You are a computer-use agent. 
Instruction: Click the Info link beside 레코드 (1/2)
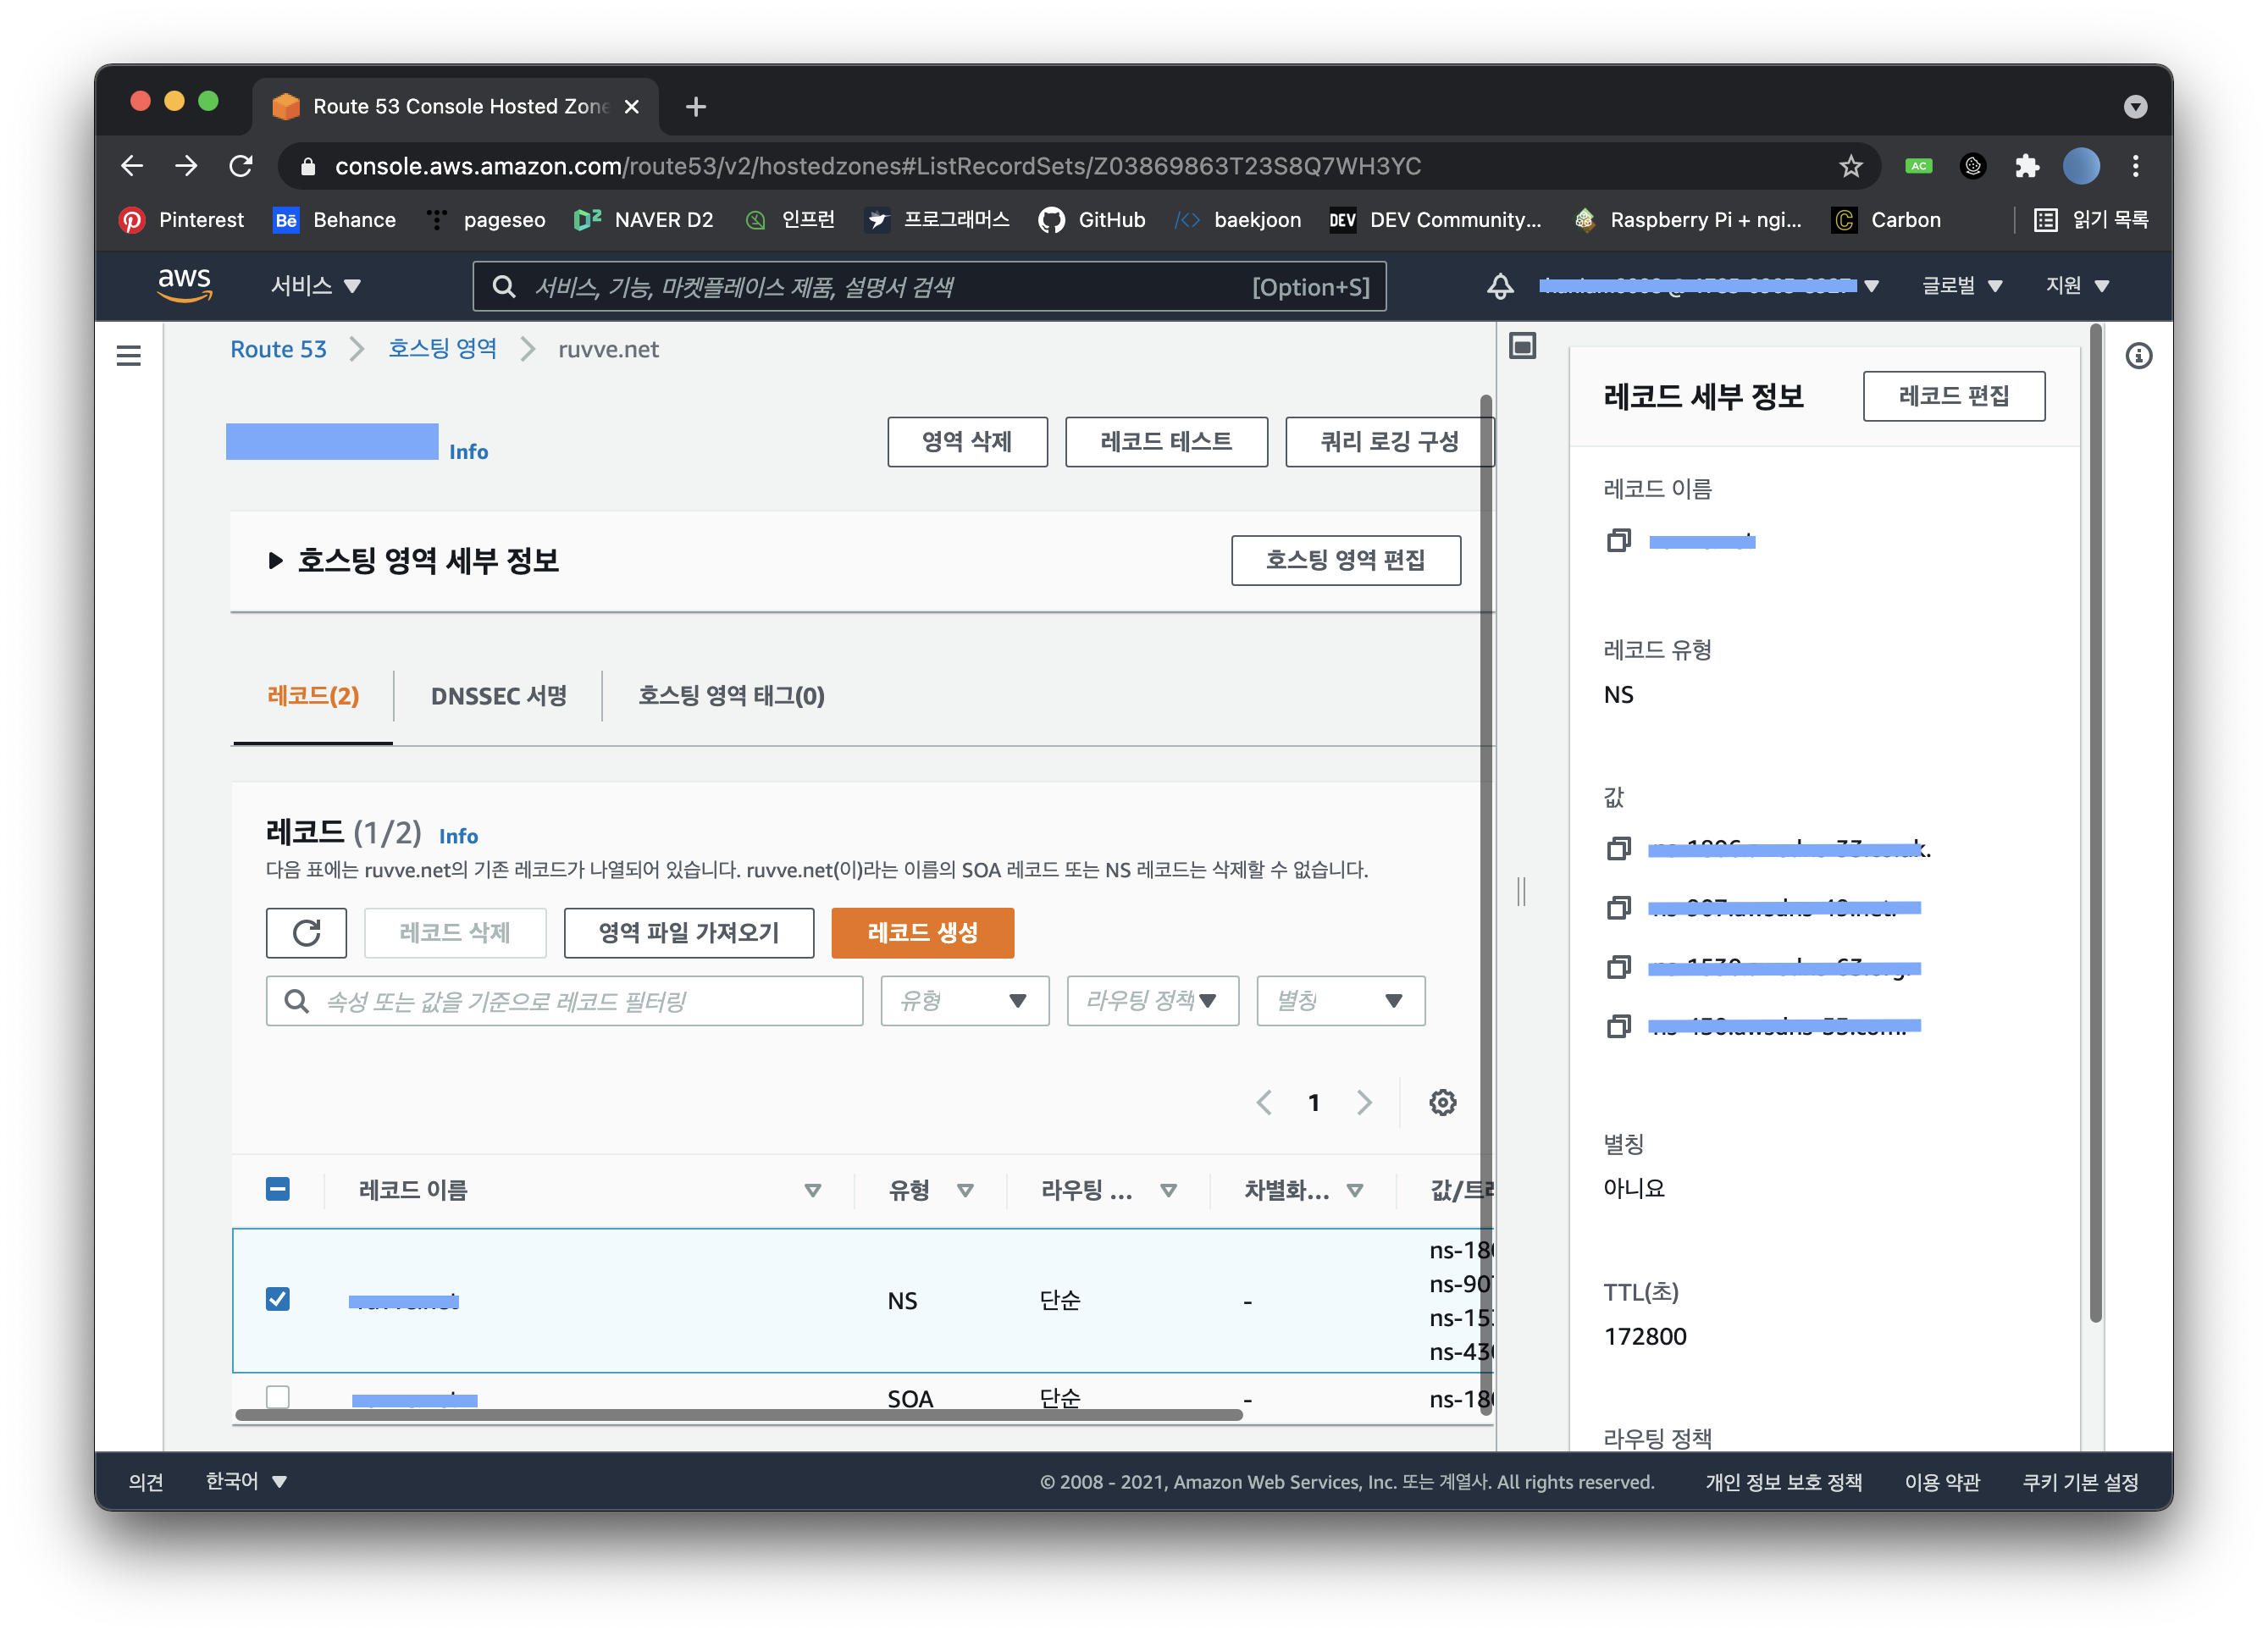[x=458, y=836]
